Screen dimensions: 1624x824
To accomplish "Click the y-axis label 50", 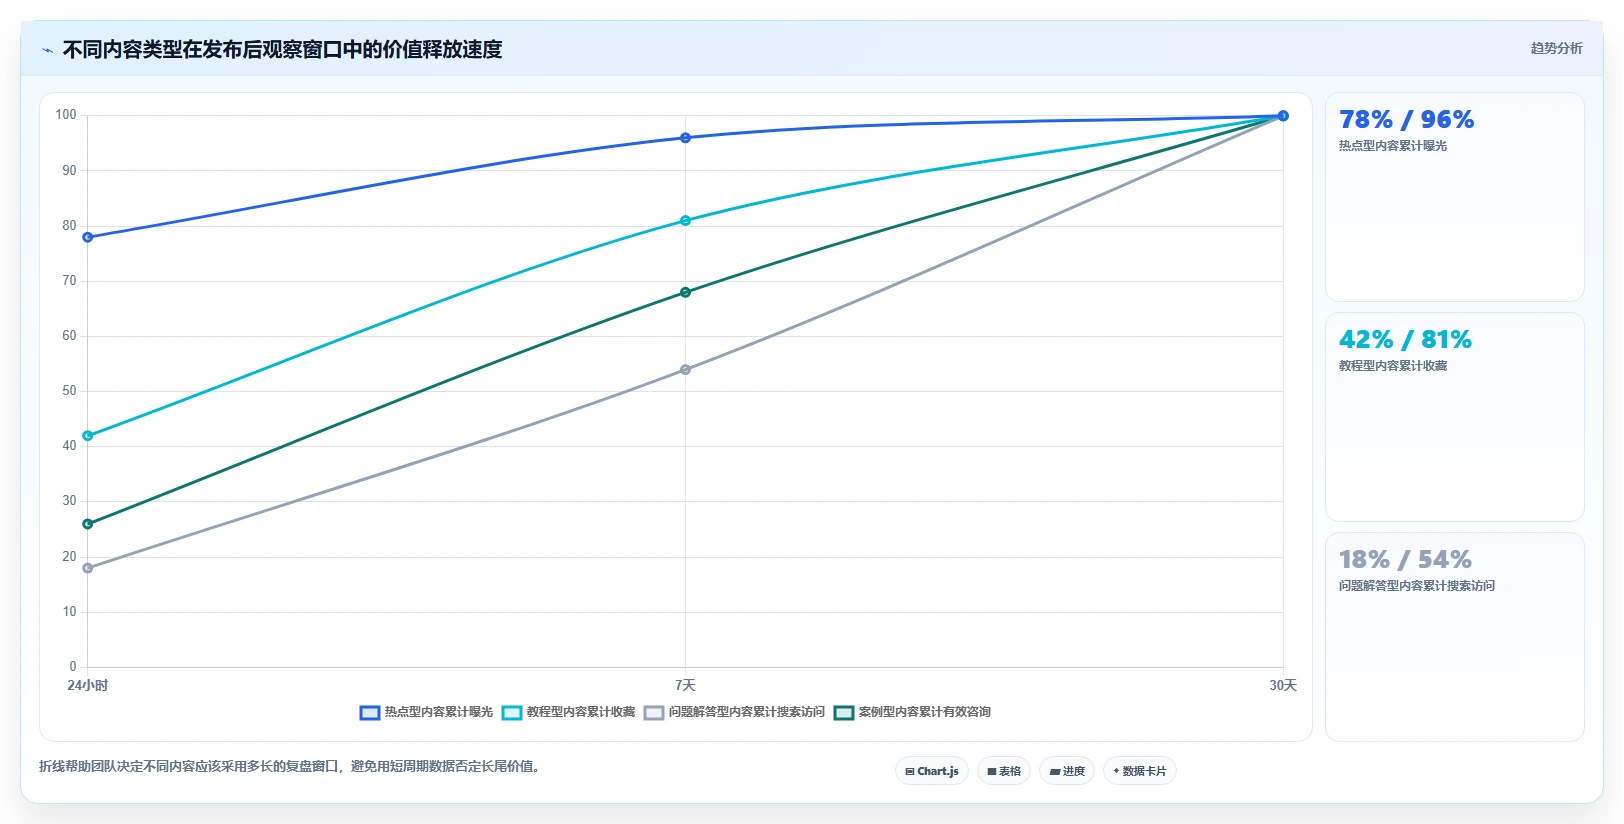I will [x=69, y=391].
